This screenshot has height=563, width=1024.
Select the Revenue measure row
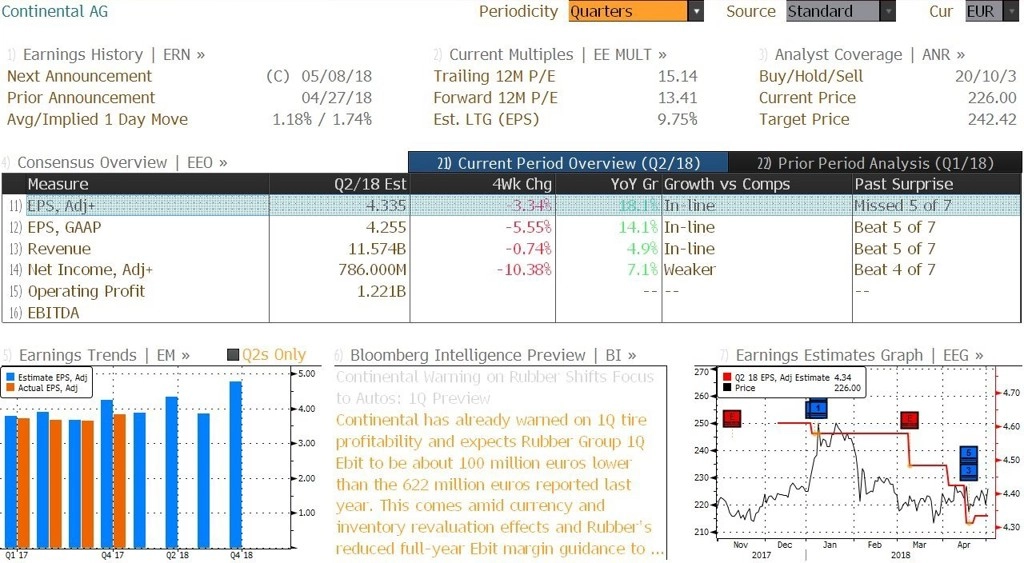tap(511, 249)
